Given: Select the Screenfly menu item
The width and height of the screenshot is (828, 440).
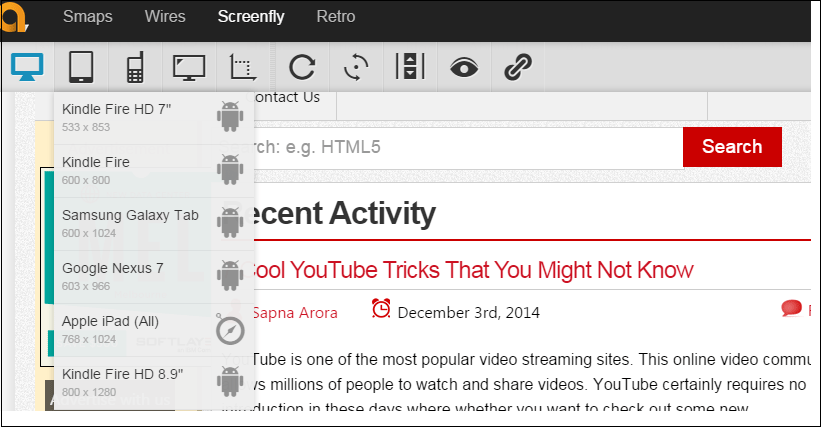Looking at the screenshot, I should (x=251, y=16).
